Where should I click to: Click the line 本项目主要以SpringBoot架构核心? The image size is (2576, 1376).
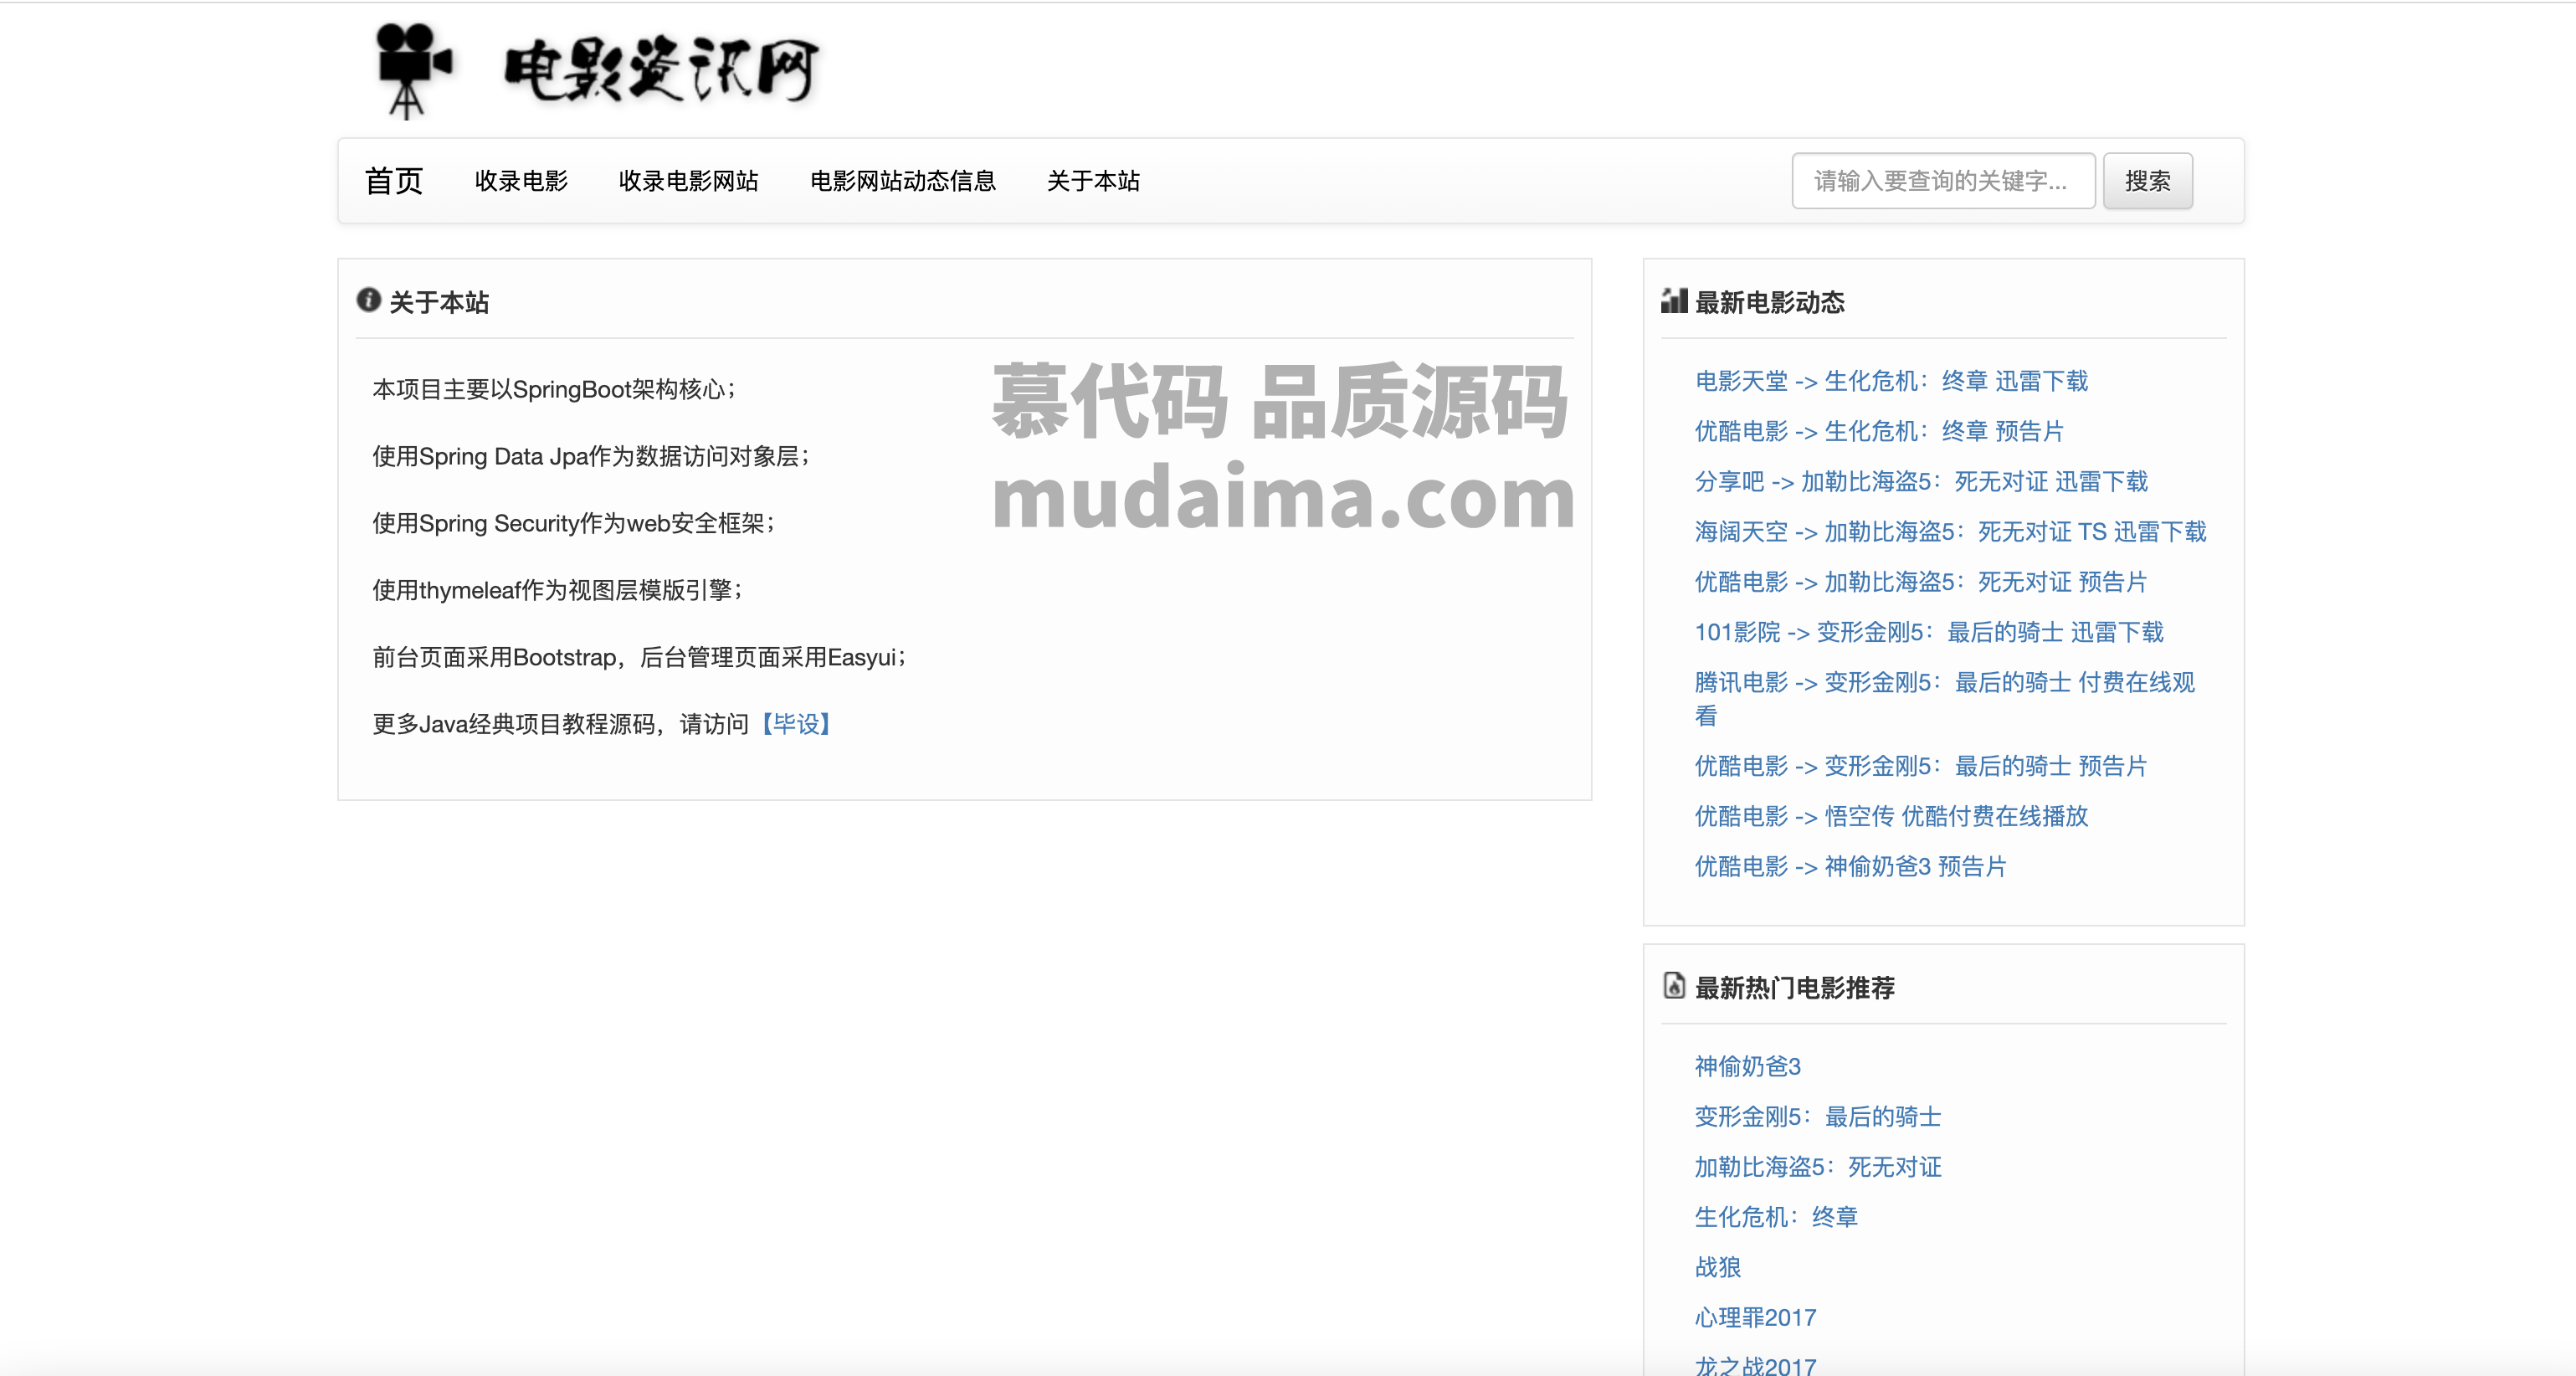pos(555,389)
